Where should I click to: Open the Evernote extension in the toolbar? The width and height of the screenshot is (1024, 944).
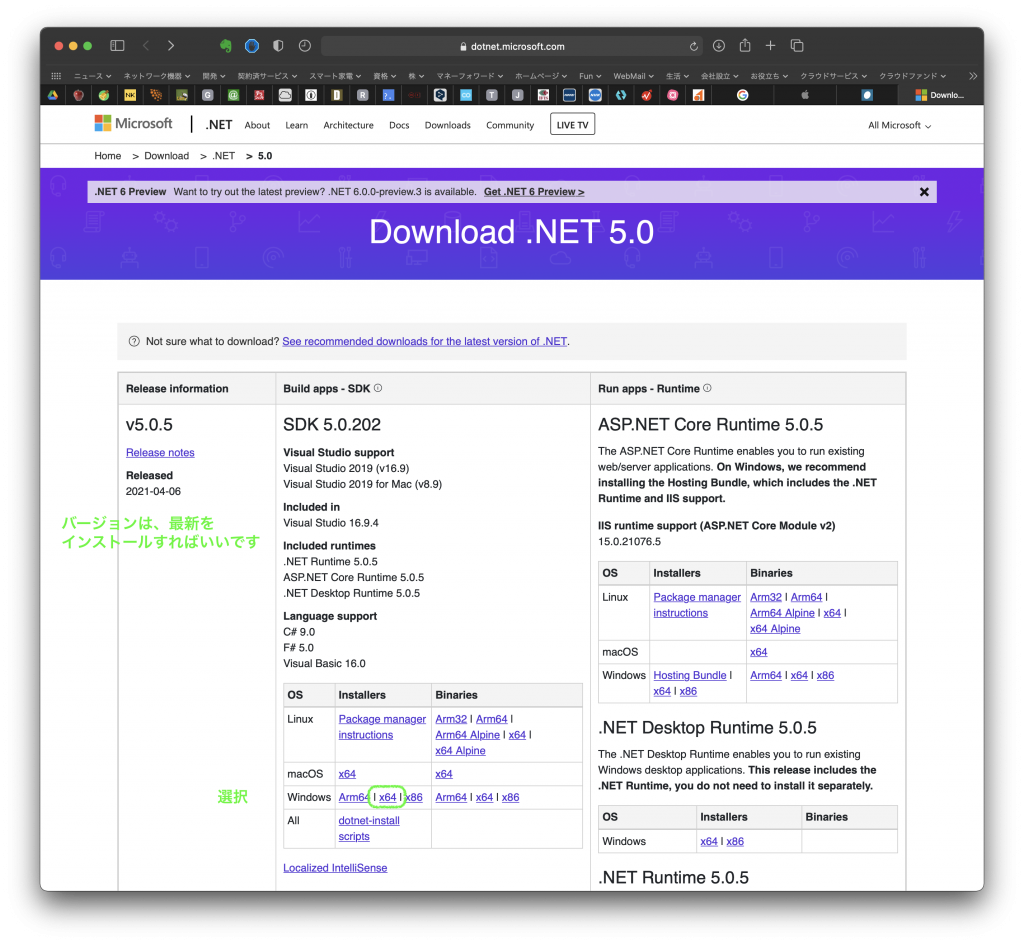pyautogui.click(x=226, y=46)
